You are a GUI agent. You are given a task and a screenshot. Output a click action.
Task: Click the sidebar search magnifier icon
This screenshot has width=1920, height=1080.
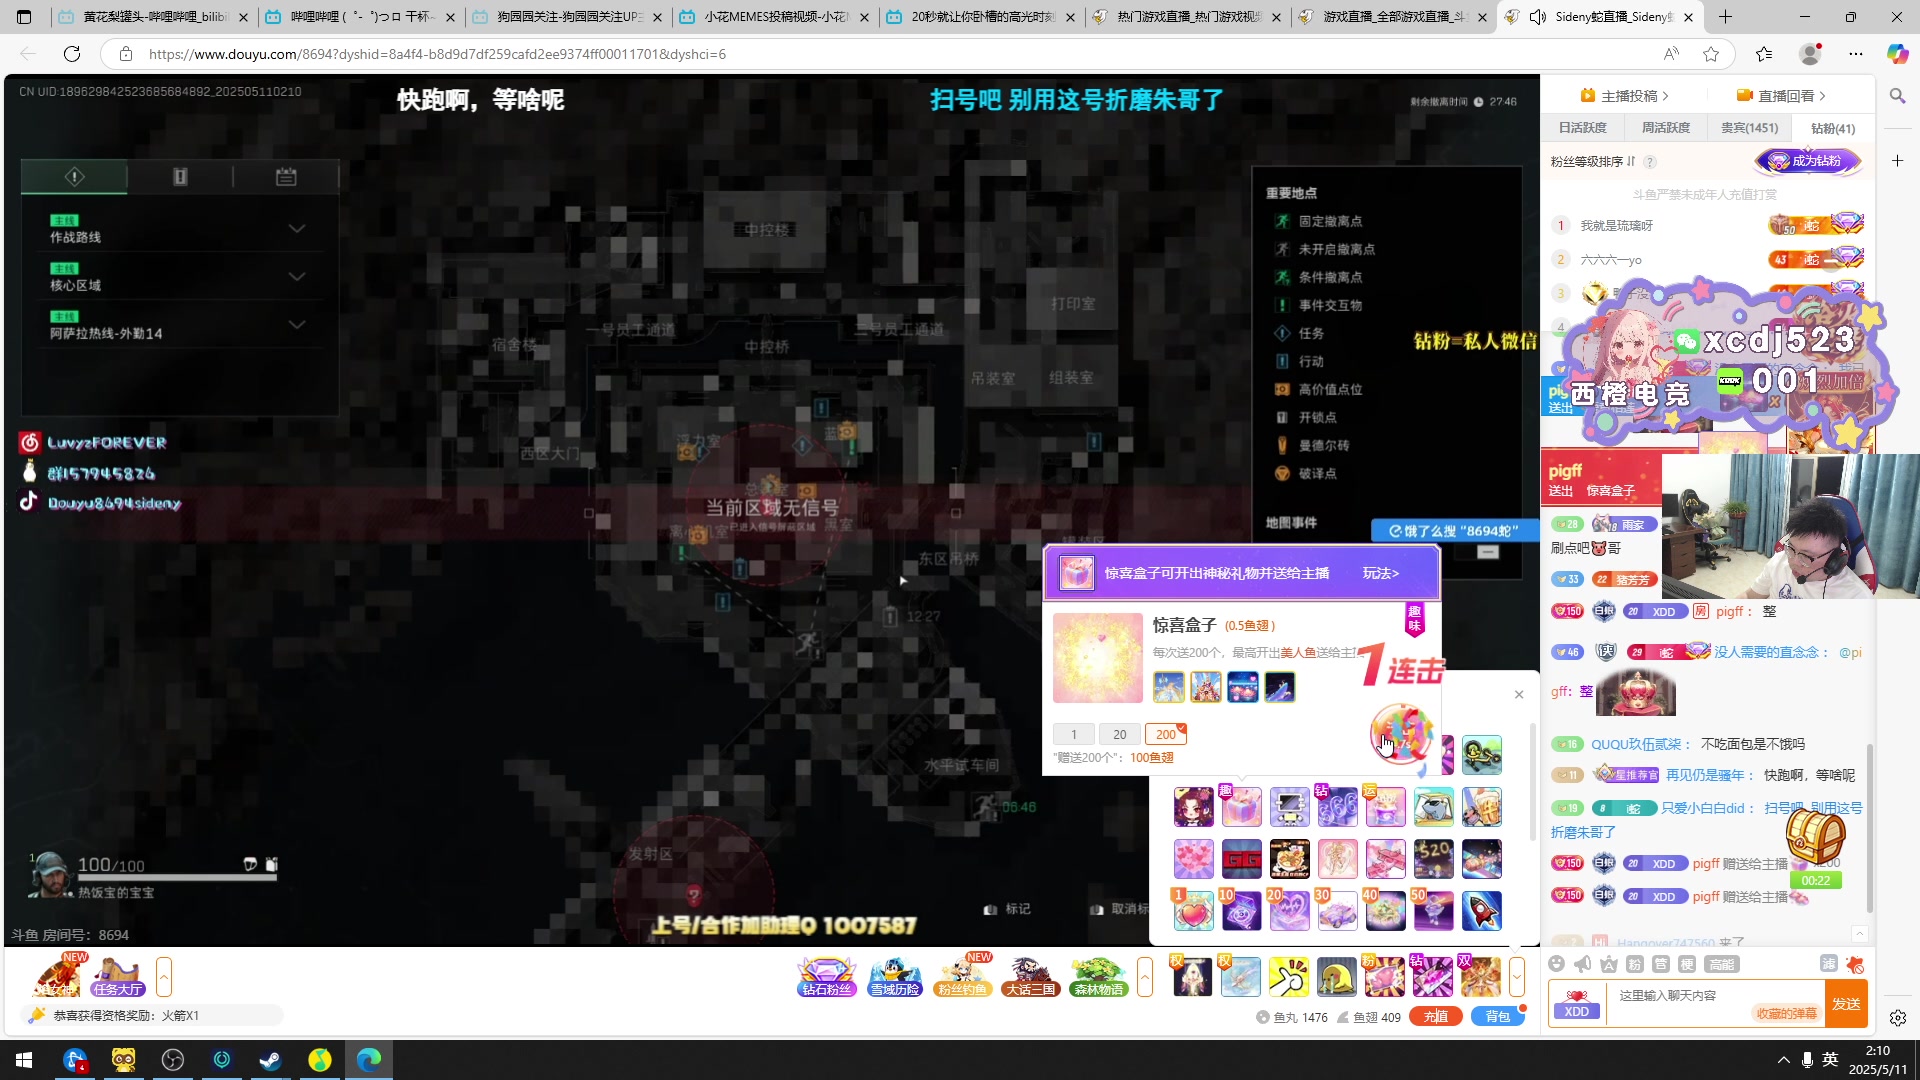(x=1897, y=96)
